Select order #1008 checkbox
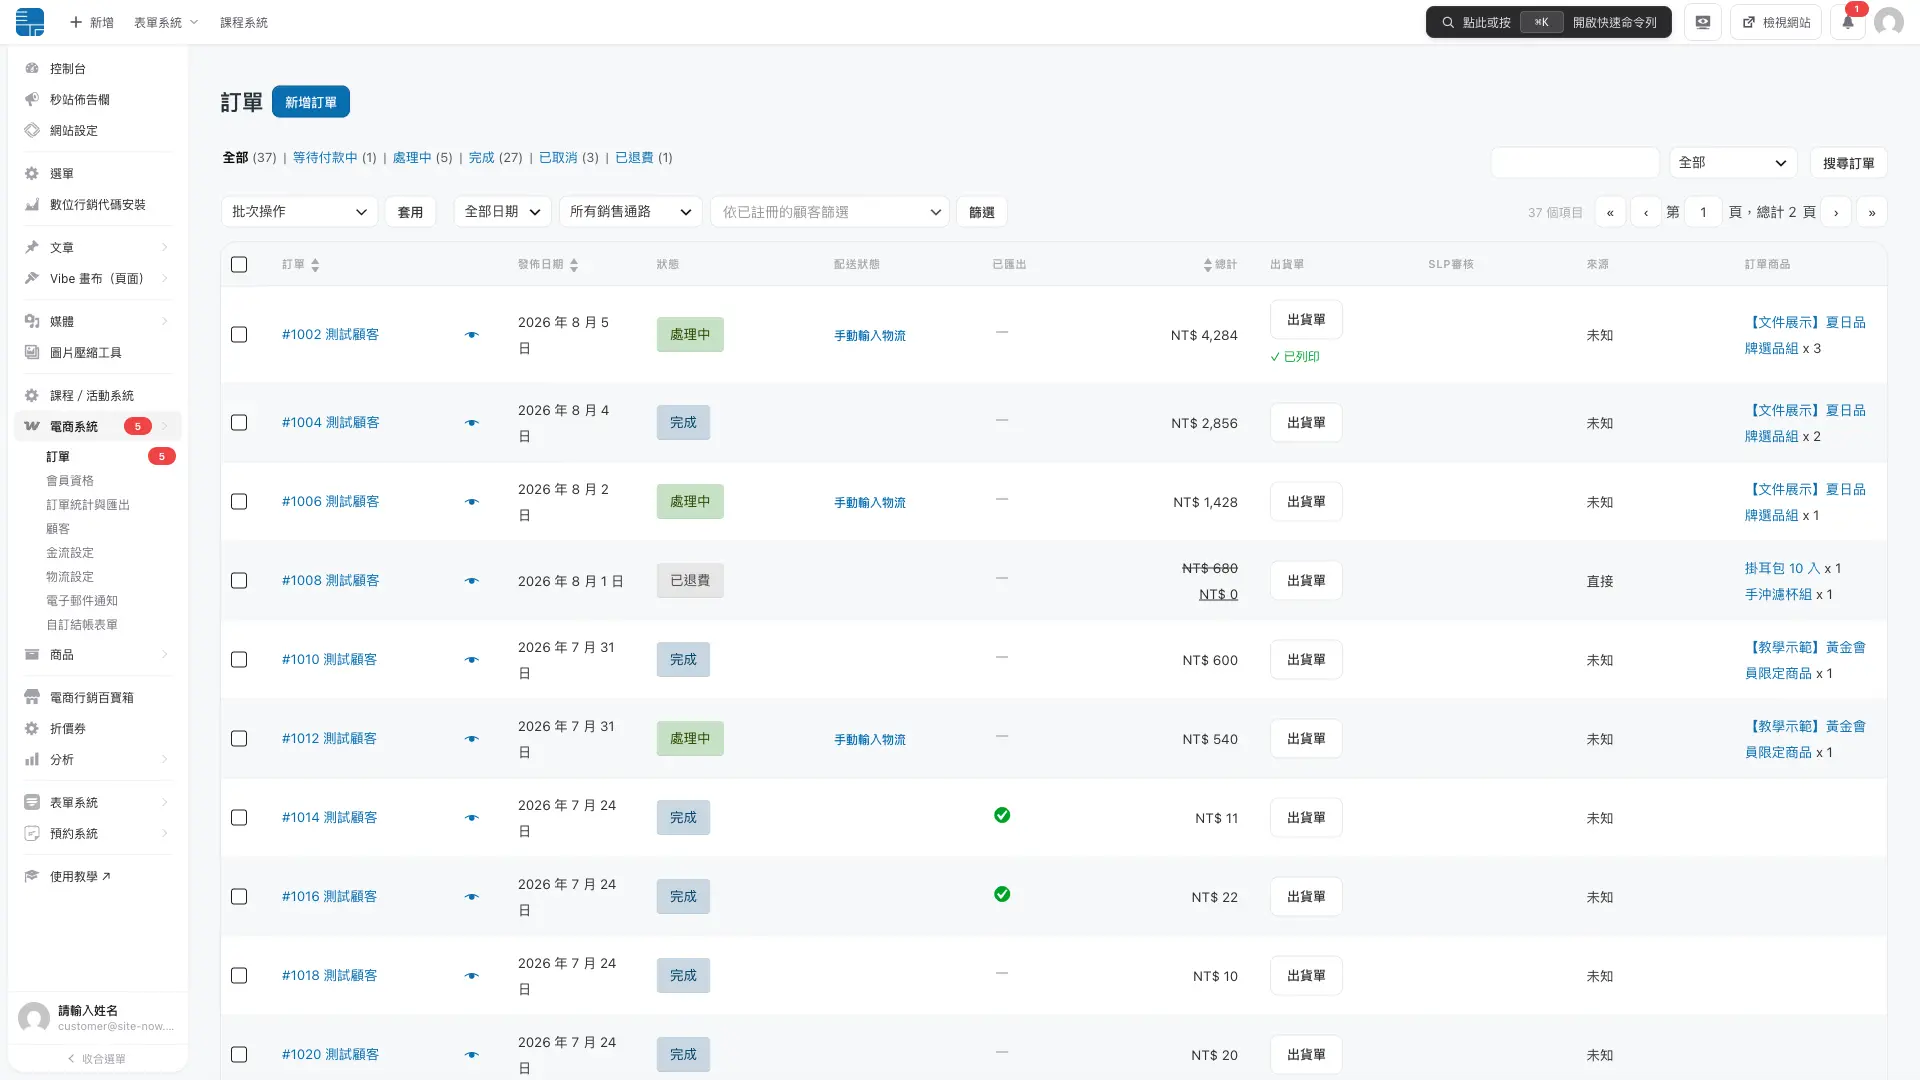The width and height of the screenshot is (1920, 1080). click(x=239, y=580)
